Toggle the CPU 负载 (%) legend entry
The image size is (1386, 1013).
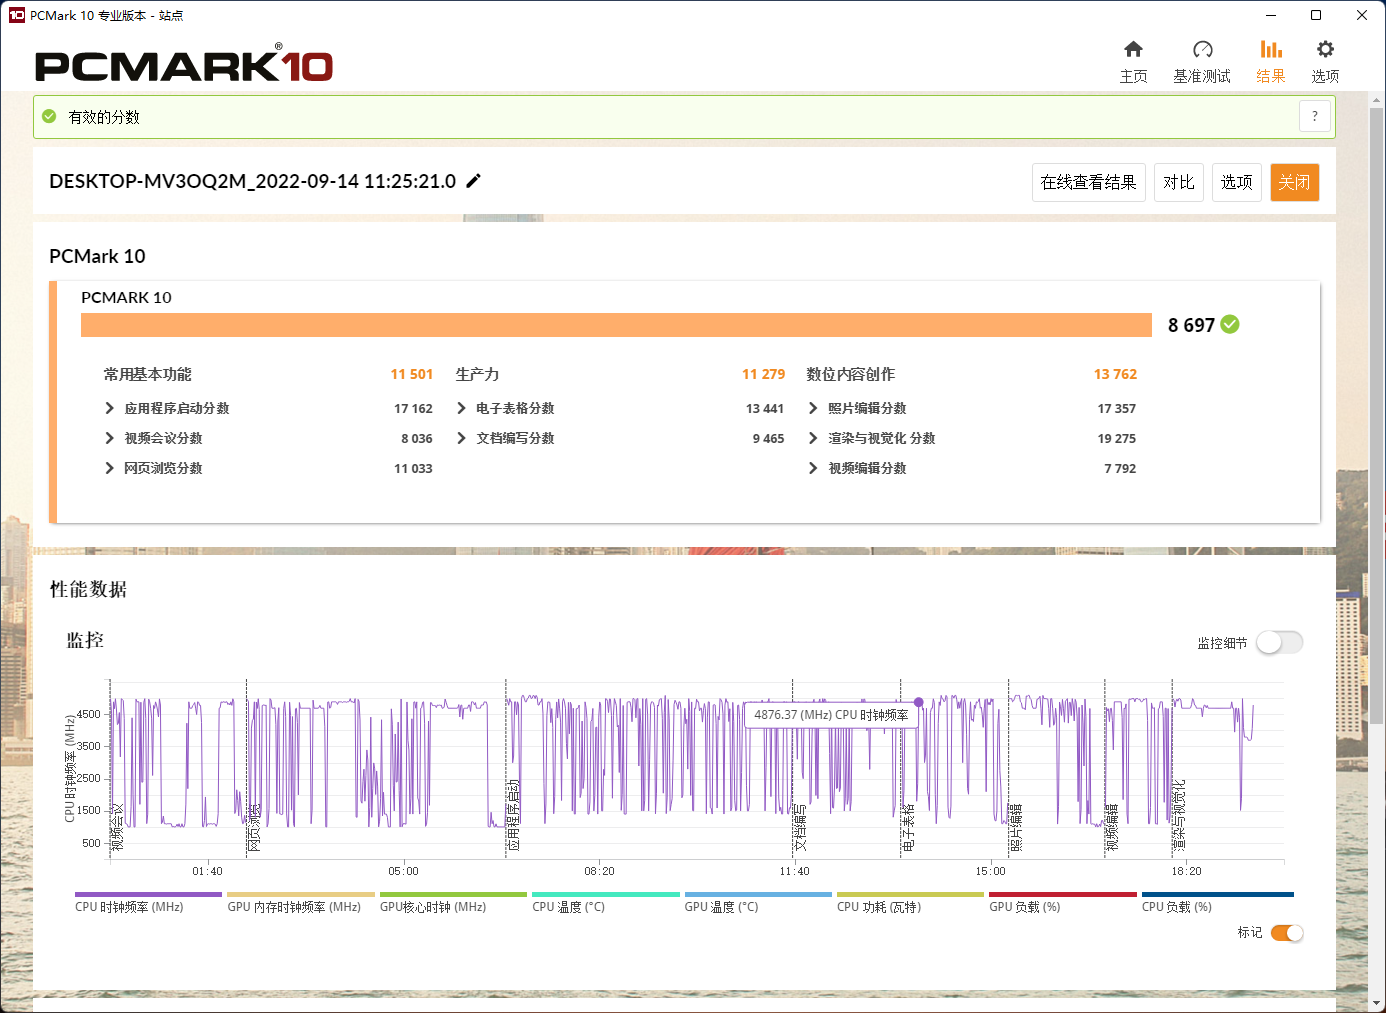point(1217,901)
